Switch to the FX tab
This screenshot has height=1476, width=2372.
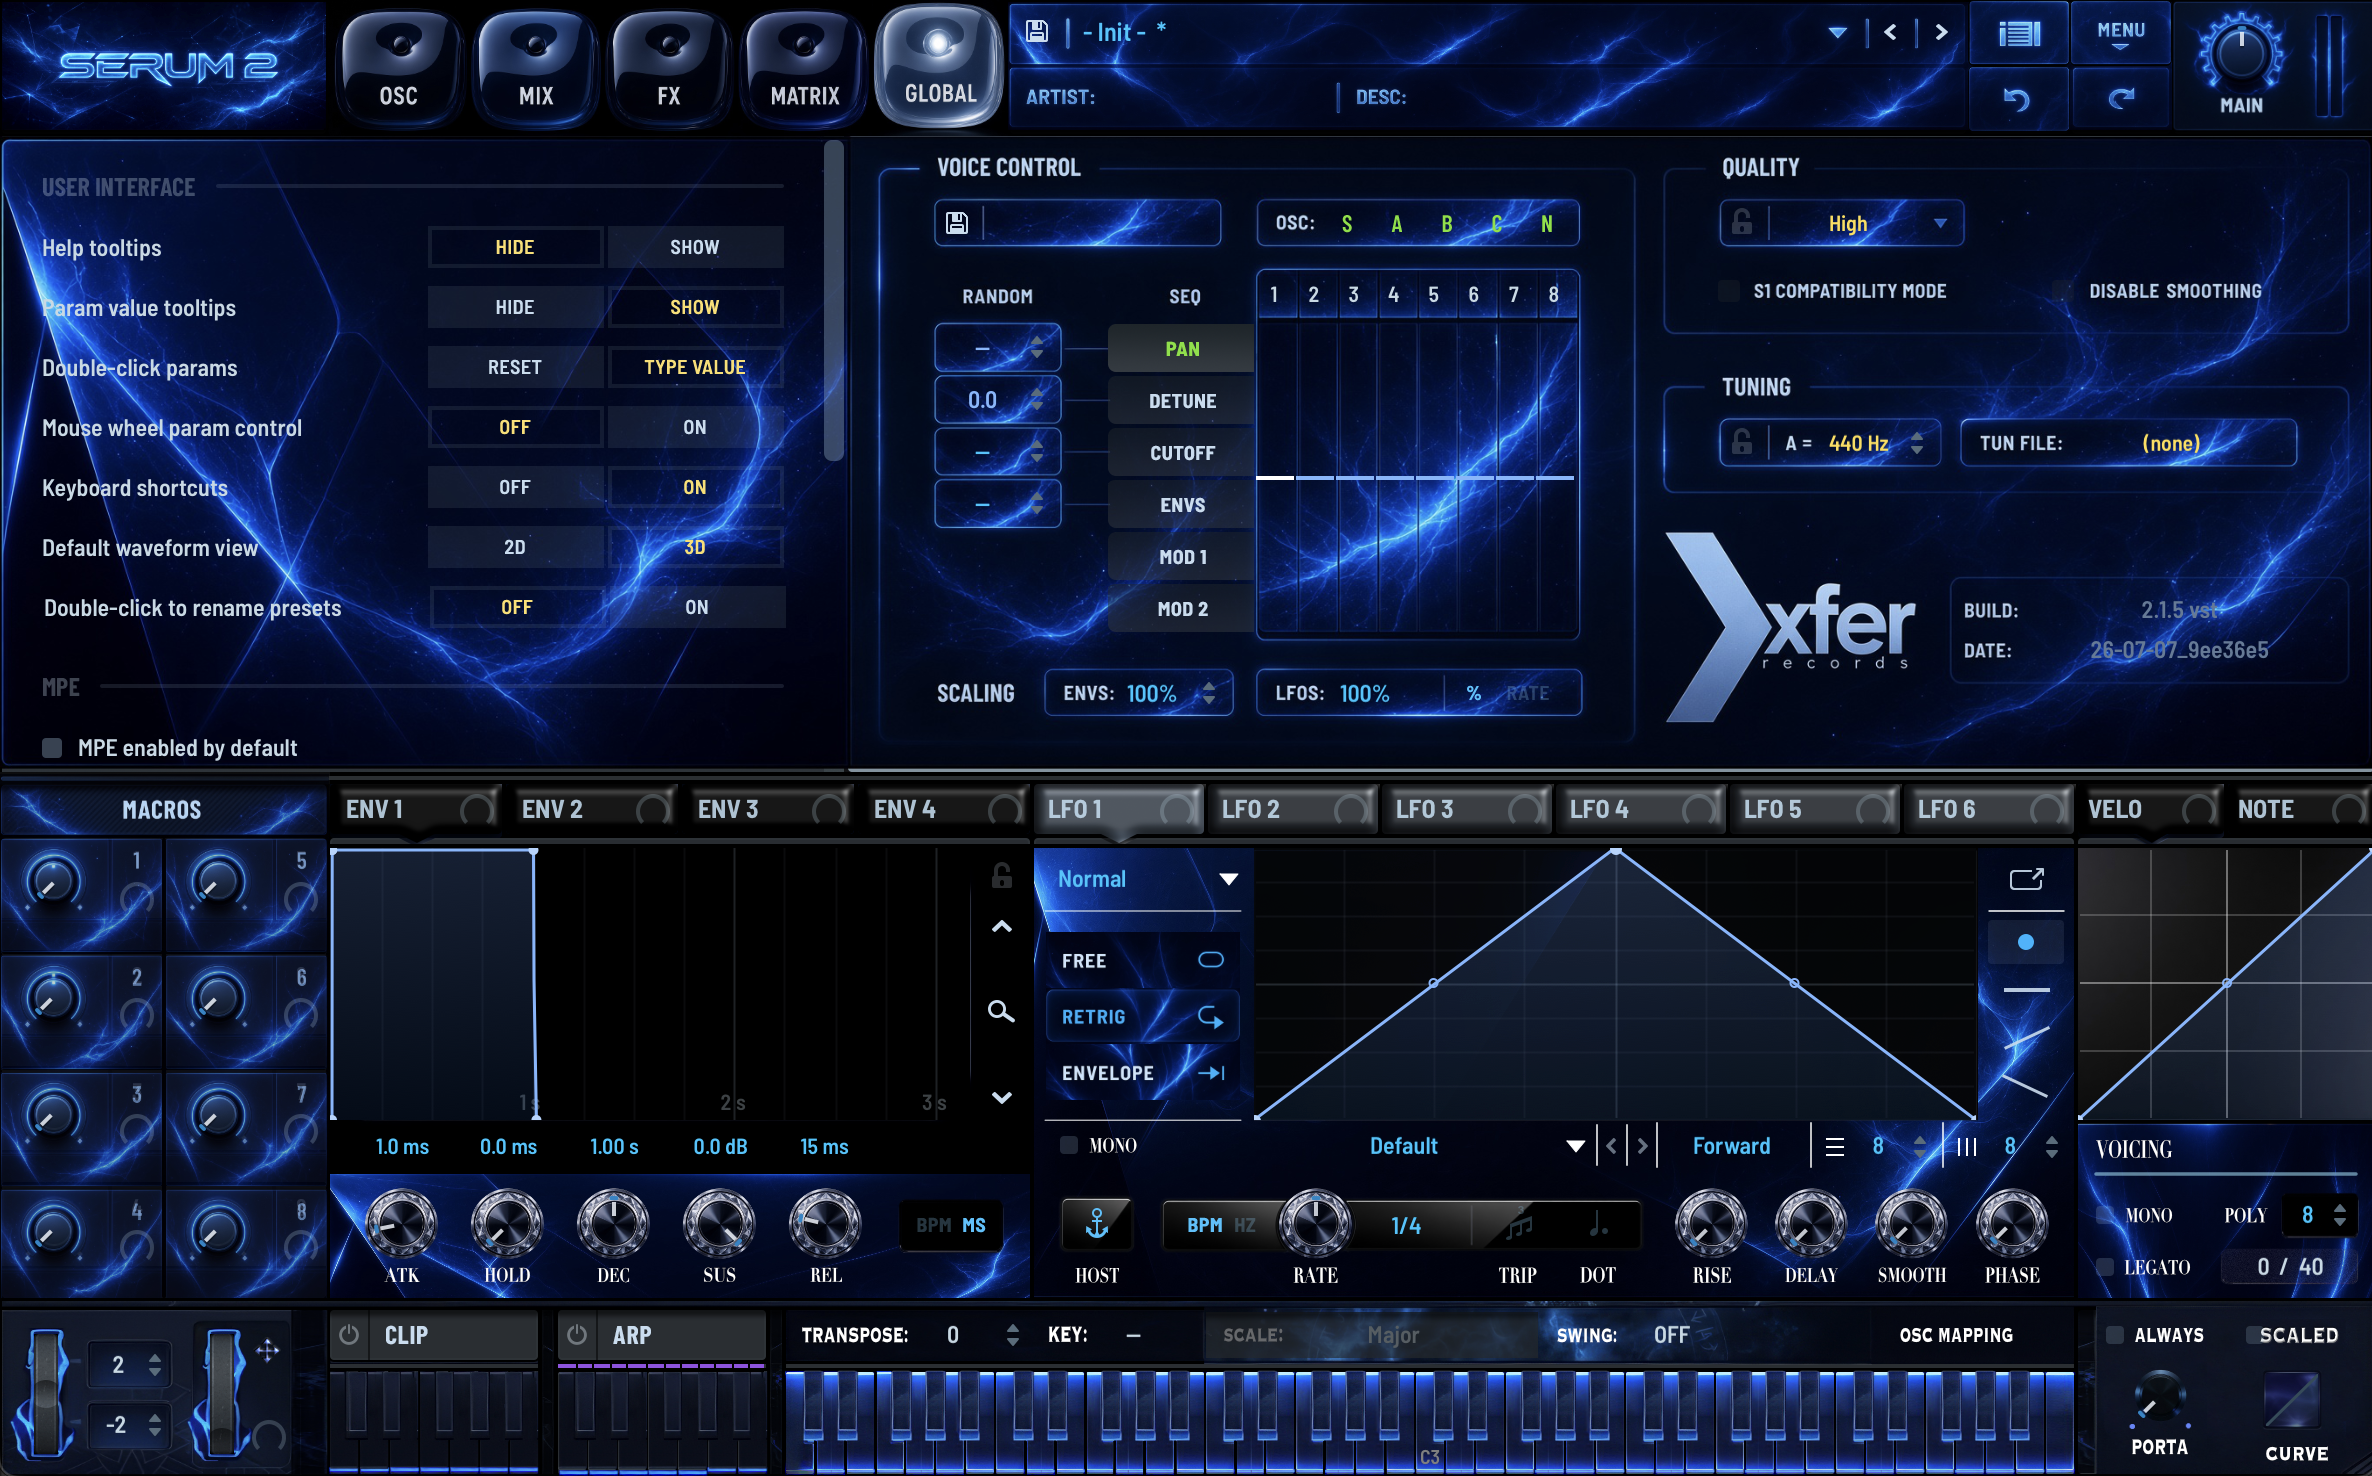point(668,66)
